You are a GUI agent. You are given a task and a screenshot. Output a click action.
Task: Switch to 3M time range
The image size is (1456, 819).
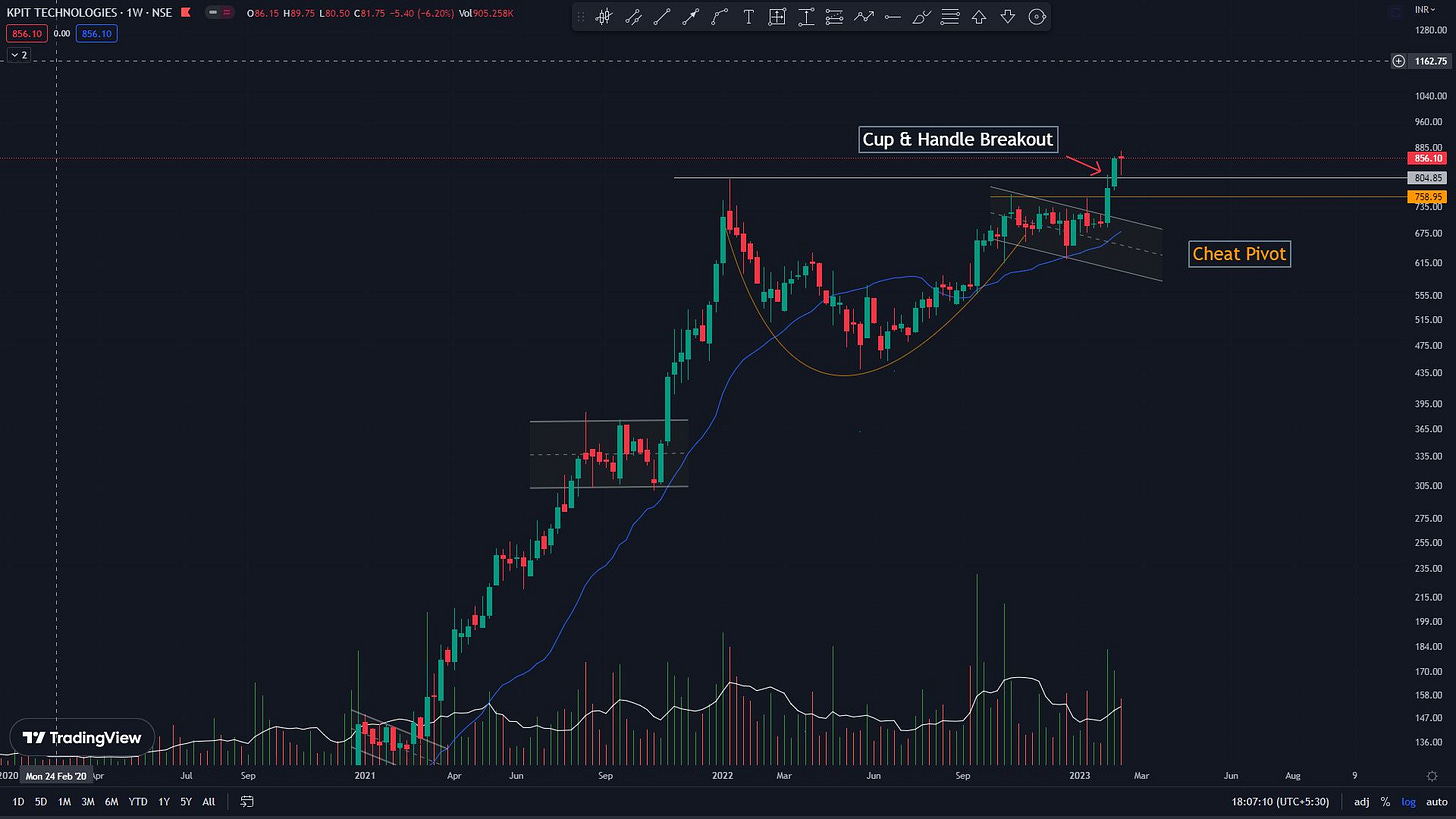88,801
